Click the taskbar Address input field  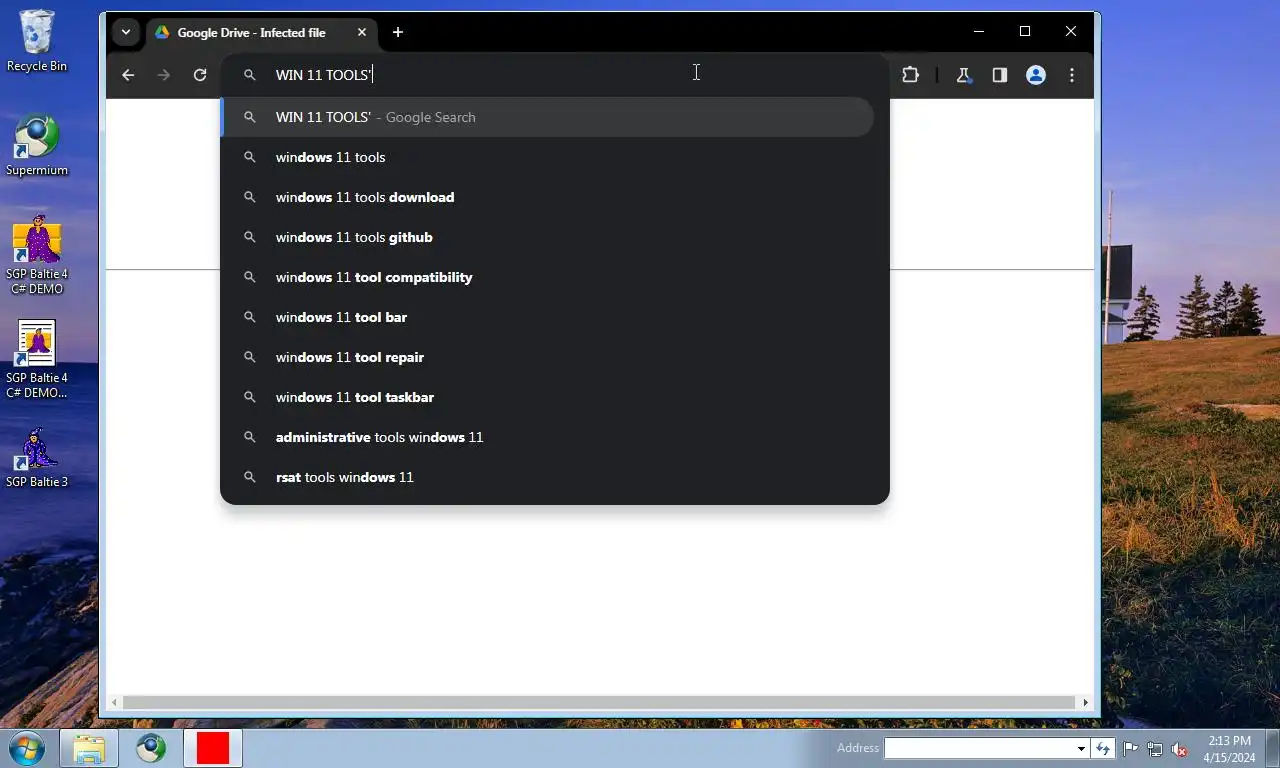coord(979,748)
